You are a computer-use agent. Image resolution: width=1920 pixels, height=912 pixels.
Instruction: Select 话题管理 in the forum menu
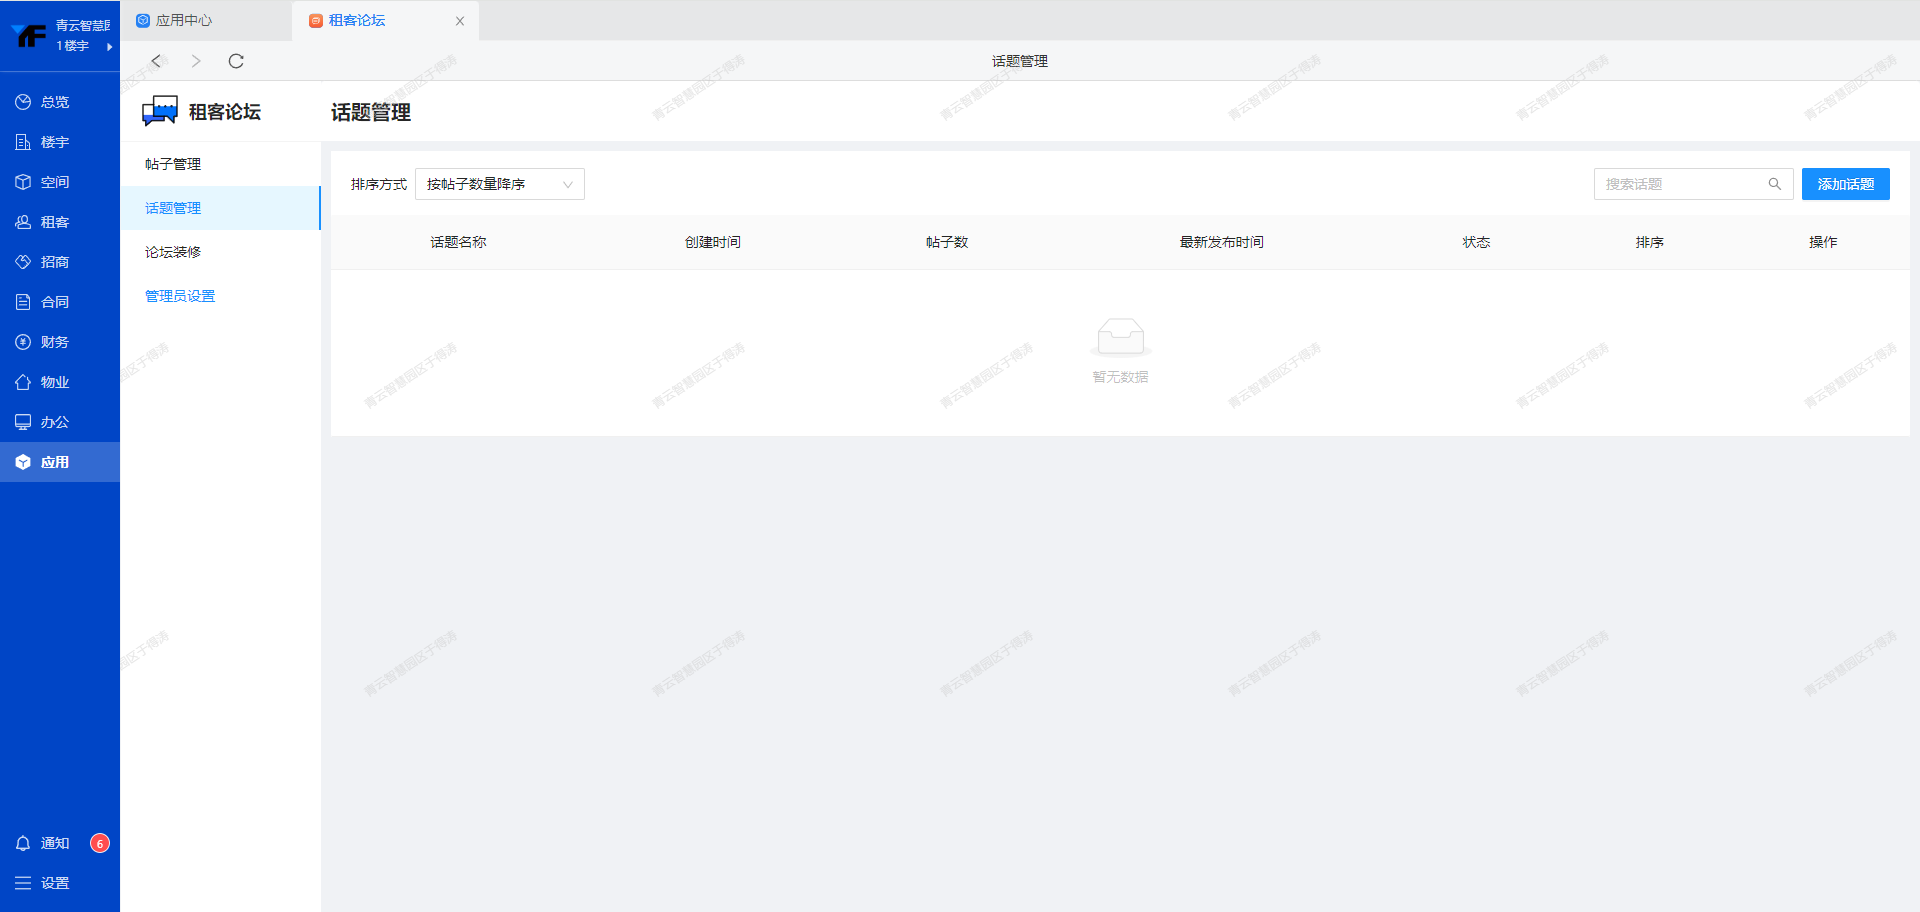click(x=173, y=208)
